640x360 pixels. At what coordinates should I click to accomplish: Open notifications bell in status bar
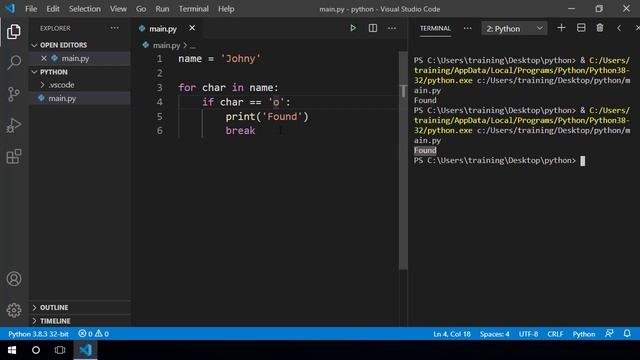pos(627,333)
